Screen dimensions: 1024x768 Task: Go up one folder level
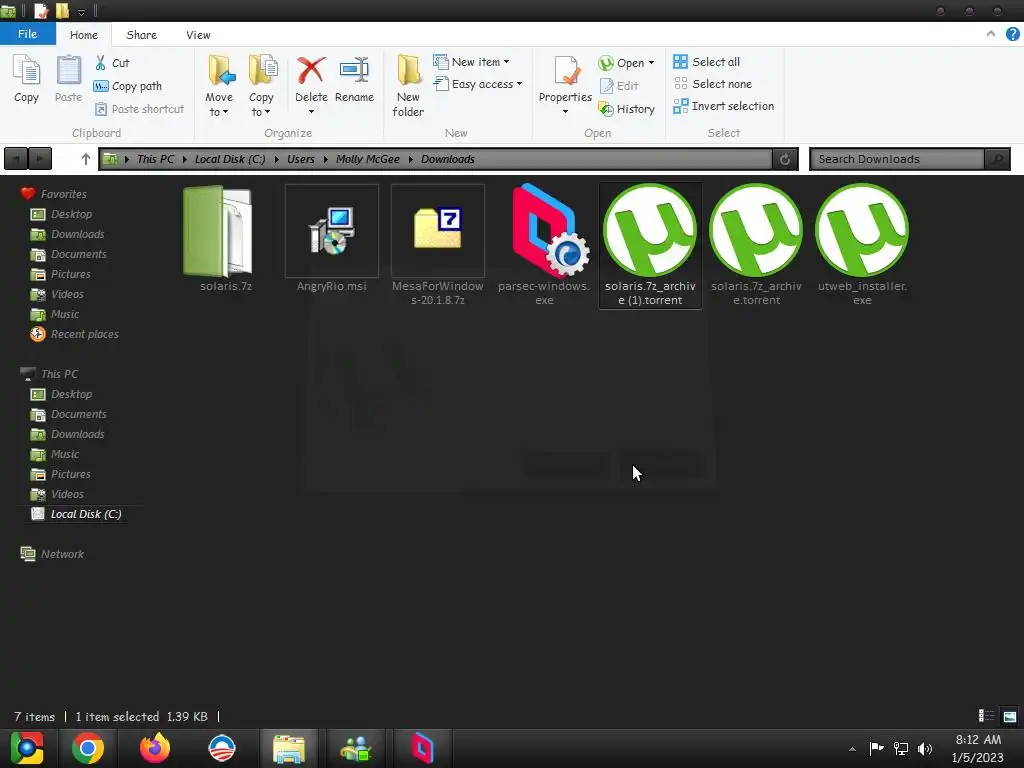(86, 159)
